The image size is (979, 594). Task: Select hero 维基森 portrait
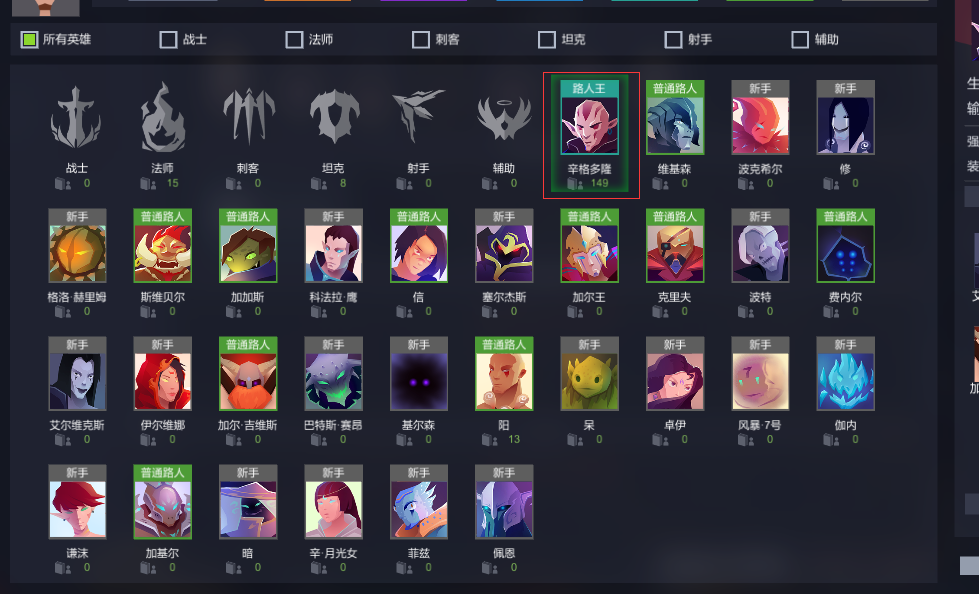675,117
